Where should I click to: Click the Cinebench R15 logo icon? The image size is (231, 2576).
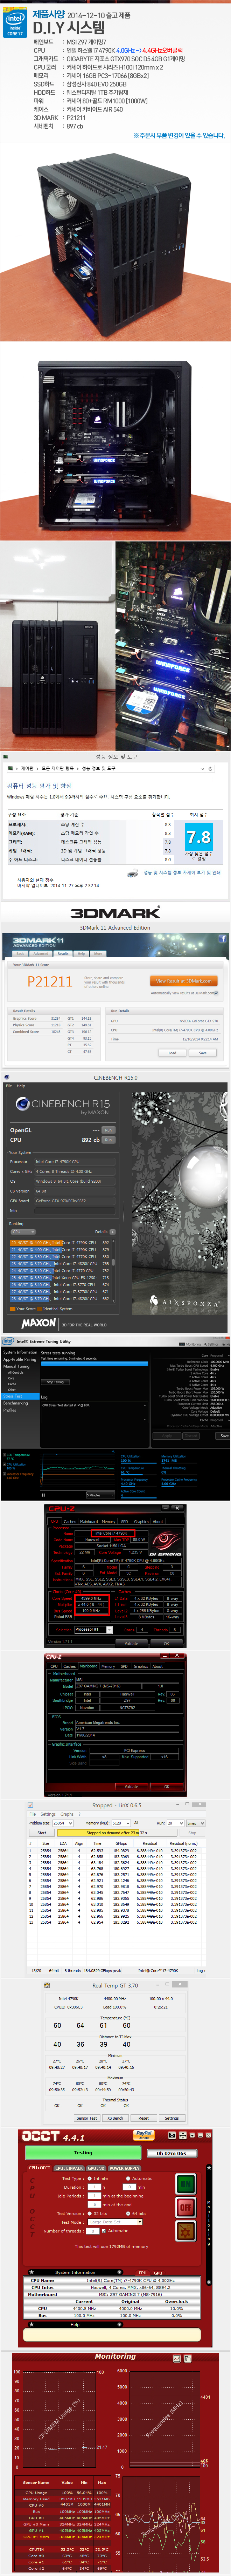point(22,1104)
